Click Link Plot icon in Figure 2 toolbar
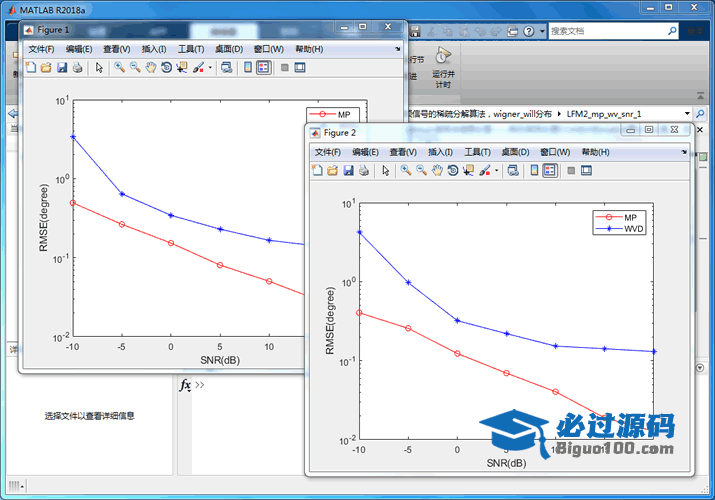715x500 pixels. [x=513, y=170]
